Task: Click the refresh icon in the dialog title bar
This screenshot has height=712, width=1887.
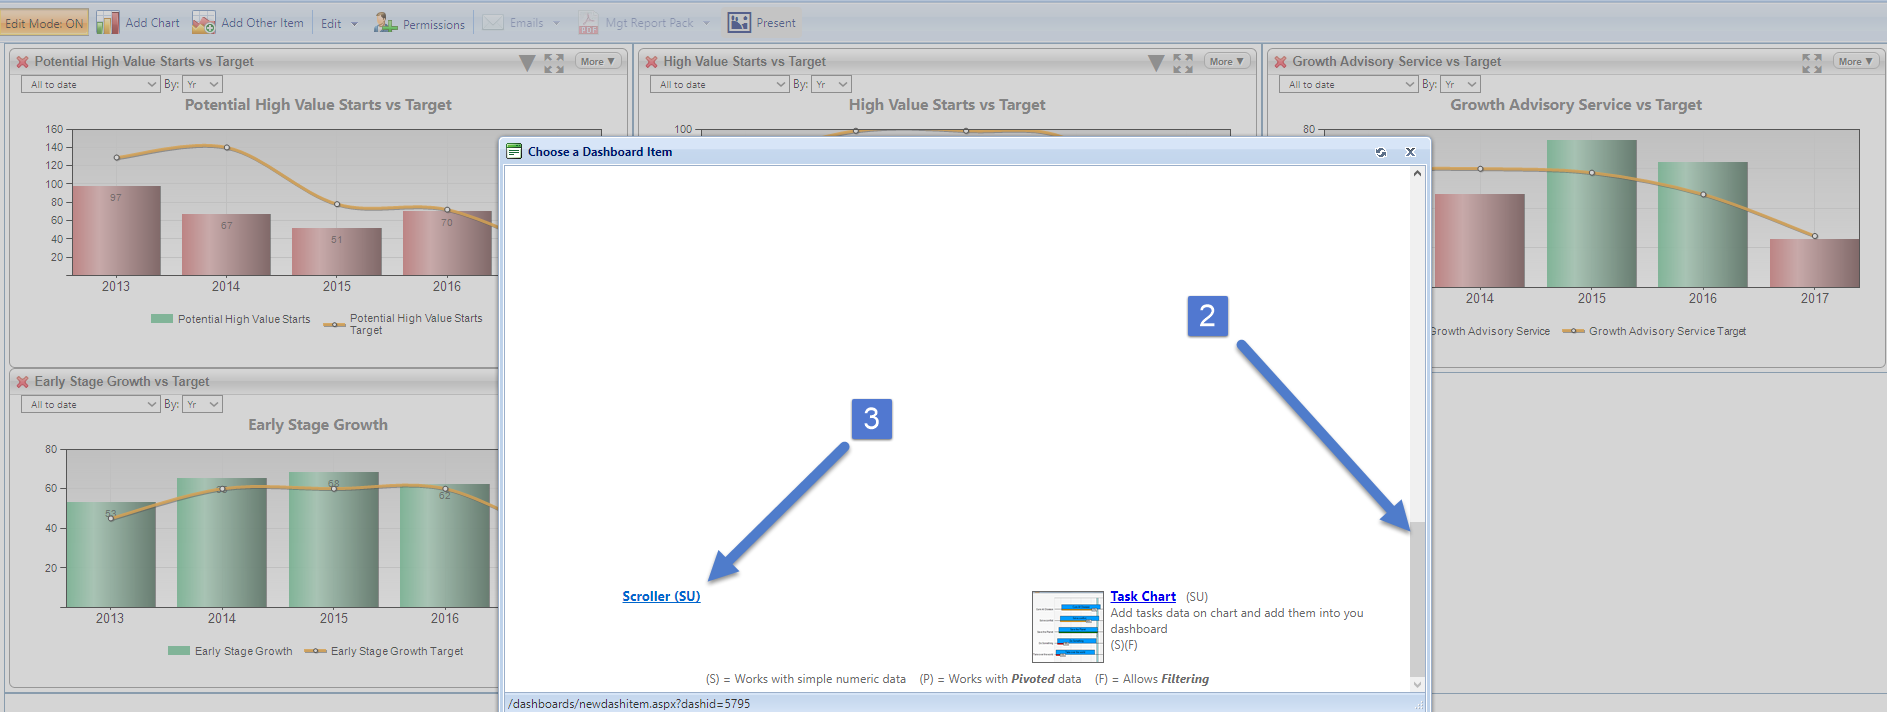Action: [x=1380, y=152]
